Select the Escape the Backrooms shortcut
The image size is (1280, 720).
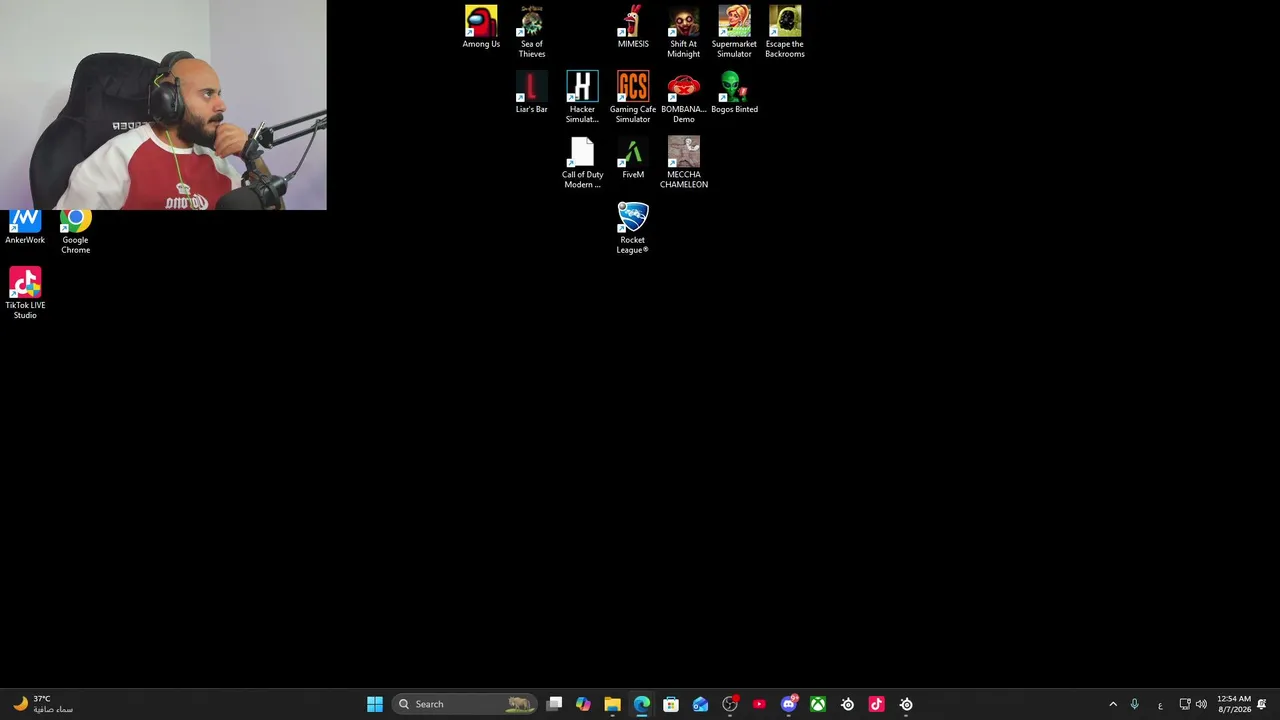pyautogui.click(x=785, y=32)
